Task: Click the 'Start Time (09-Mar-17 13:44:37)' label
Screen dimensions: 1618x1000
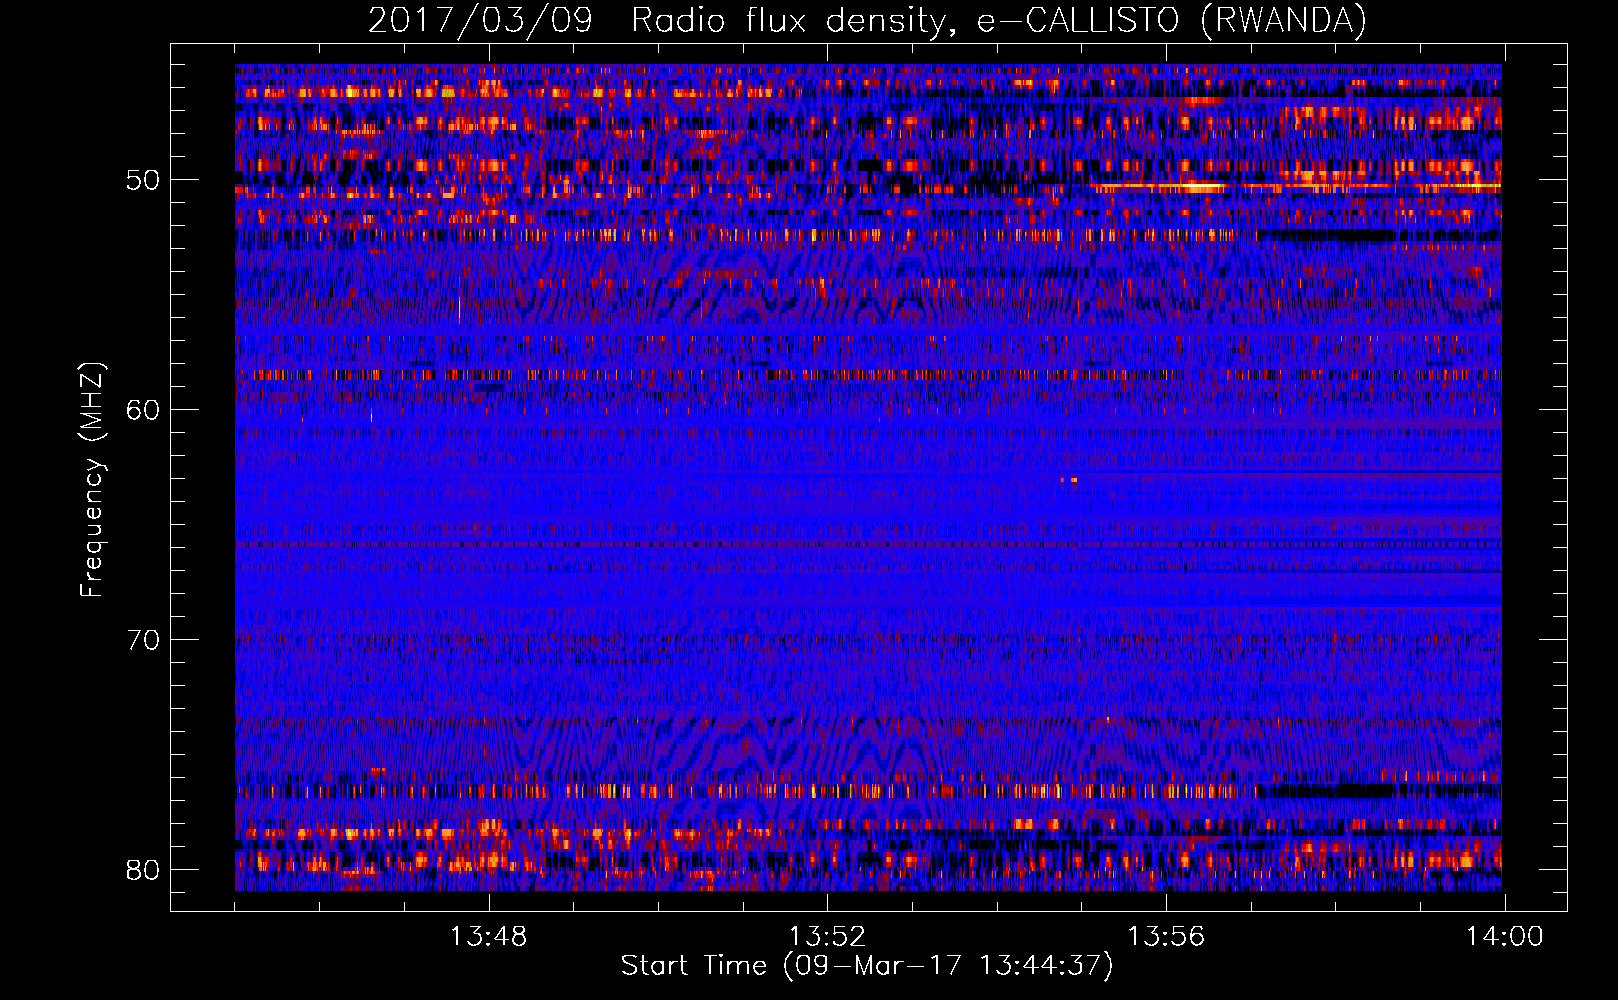Action: (867, 966)
